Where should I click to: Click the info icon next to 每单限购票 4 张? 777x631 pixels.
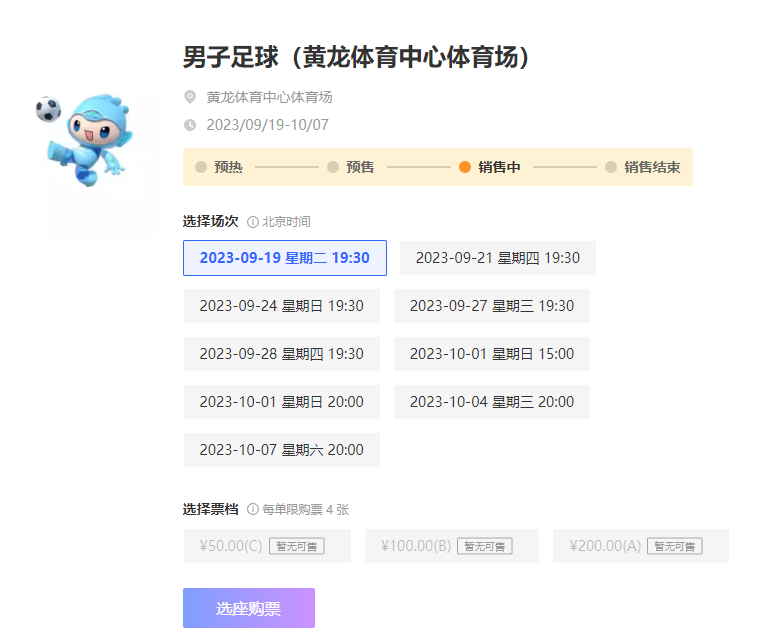pyautogui.click(x=253, y=509)
